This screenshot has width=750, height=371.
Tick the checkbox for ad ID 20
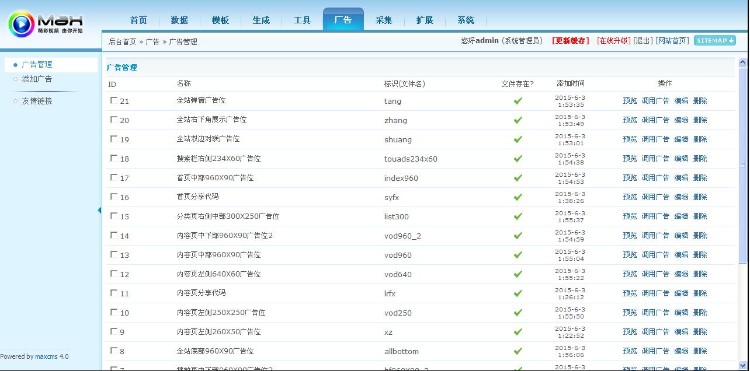tap(113, 120)
